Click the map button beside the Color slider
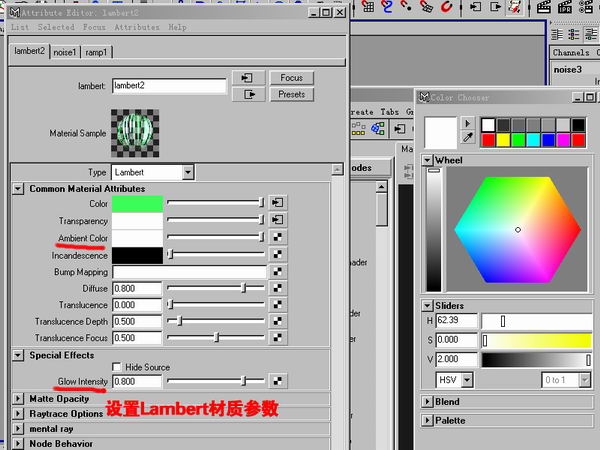 pyautogui.click(x=278, y=202)
